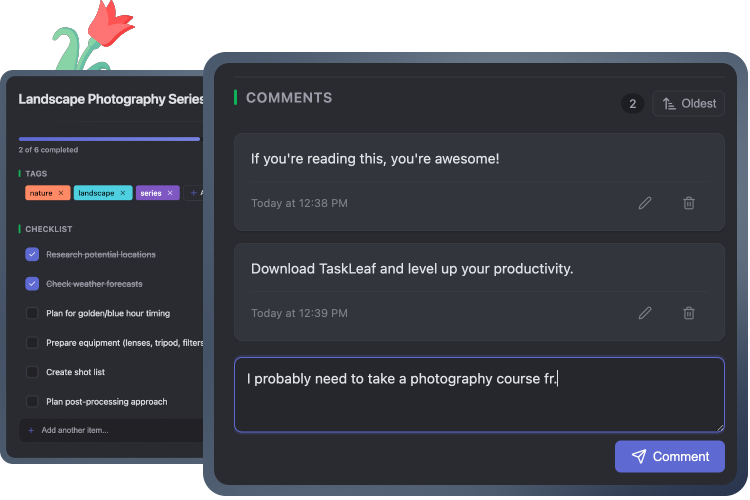Mark "Prepare equipment" checklist item done
Screen dimensions: 750x500
click(x=32, y=343)
